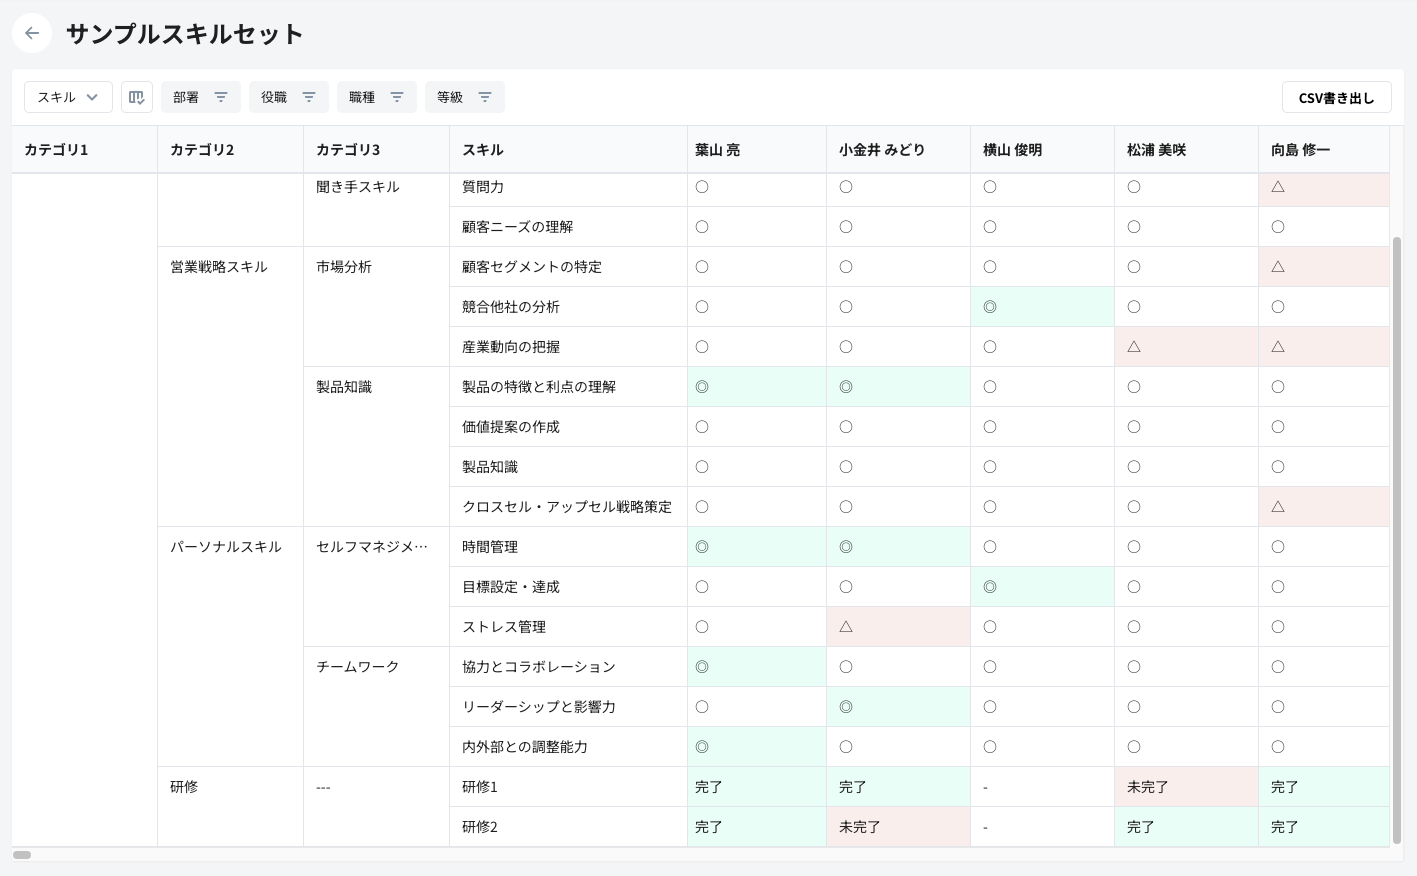Click 松浦 美咲's 未完了 status for 研修1
The width and height of the screenshot is (1417, 876).
point(1148,787)
